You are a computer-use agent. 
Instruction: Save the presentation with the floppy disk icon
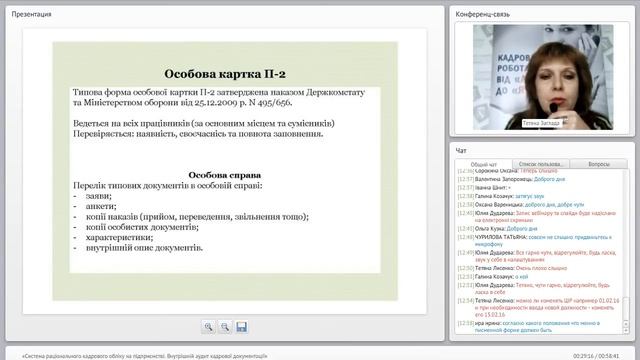(241, 327)
